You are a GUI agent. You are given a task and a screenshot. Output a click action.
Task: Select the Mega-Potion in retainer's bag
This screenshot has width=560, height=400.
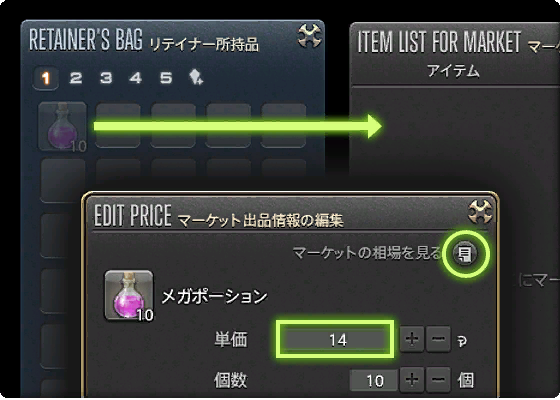click(x=62, y=126)
